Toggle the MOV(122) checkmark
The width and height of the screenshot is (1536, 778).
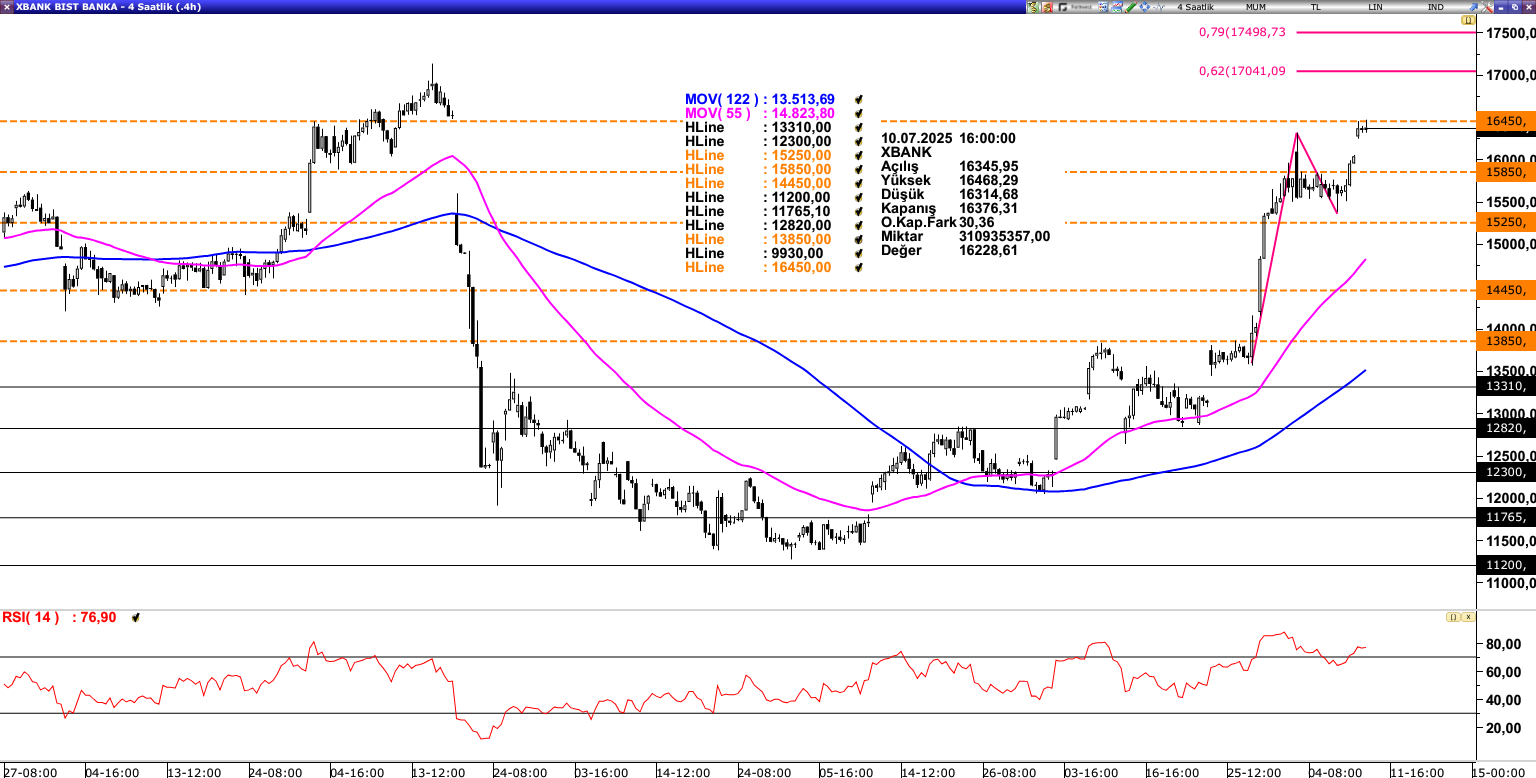858,99
